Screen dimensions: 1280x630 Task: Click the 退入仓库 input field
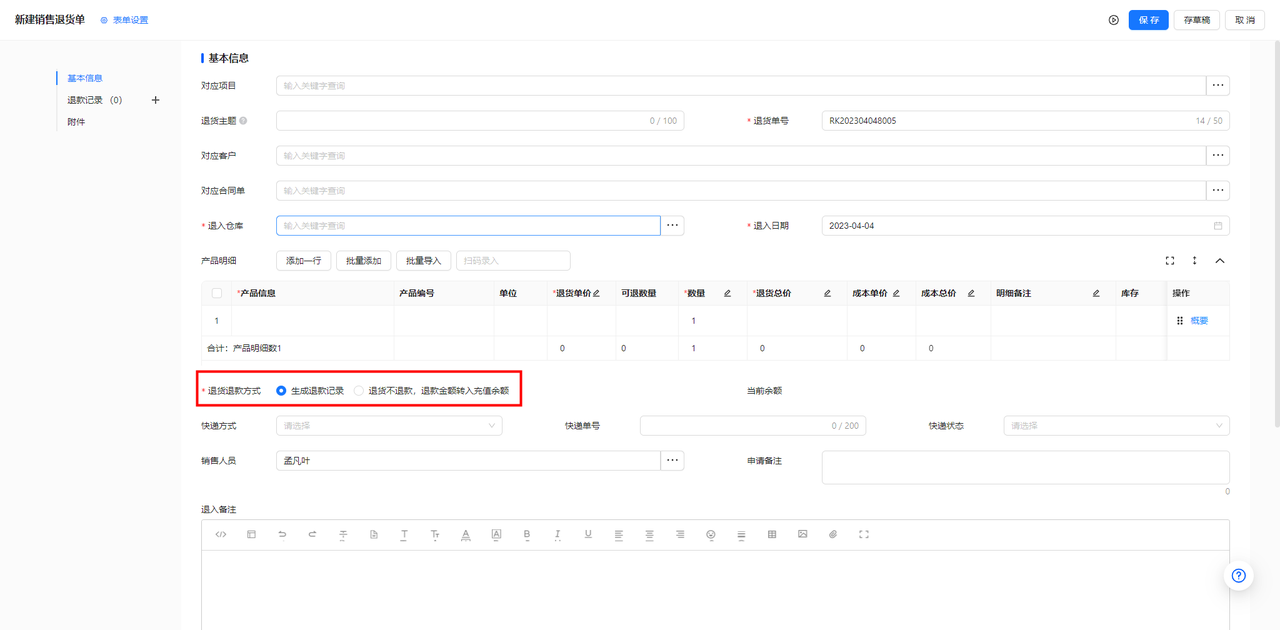[468, 226]
